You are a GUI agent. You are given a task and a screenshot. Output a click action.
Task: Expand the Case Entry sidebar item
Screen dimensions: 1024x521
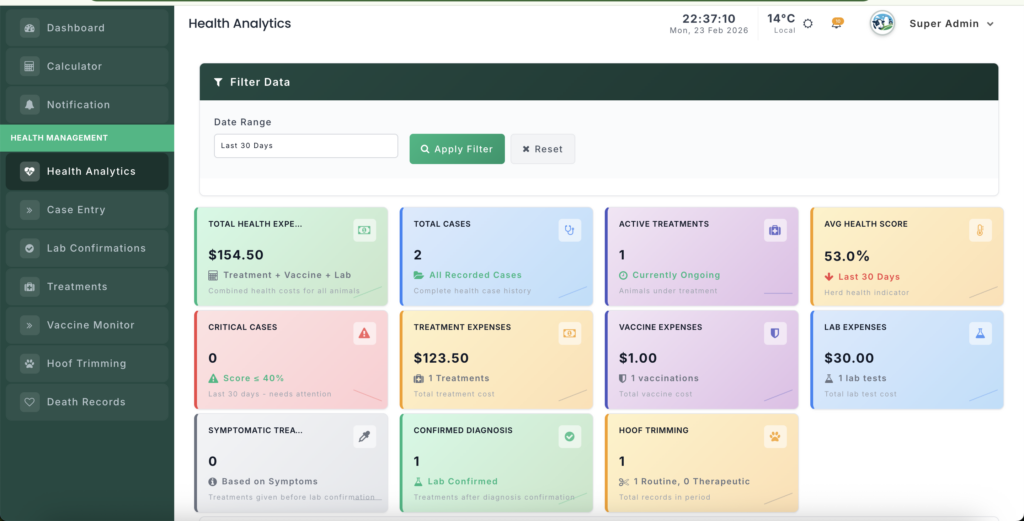tap(87, 210)
